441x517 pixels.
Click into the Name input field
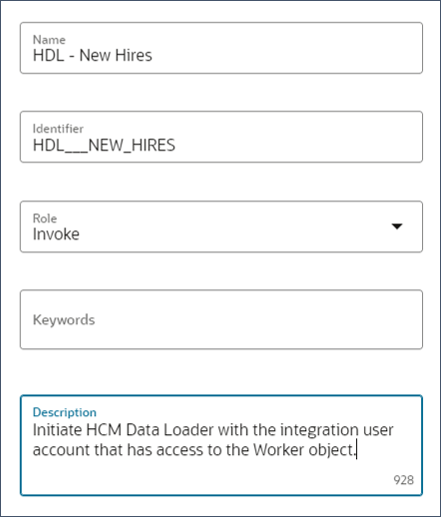pos(221,48)
